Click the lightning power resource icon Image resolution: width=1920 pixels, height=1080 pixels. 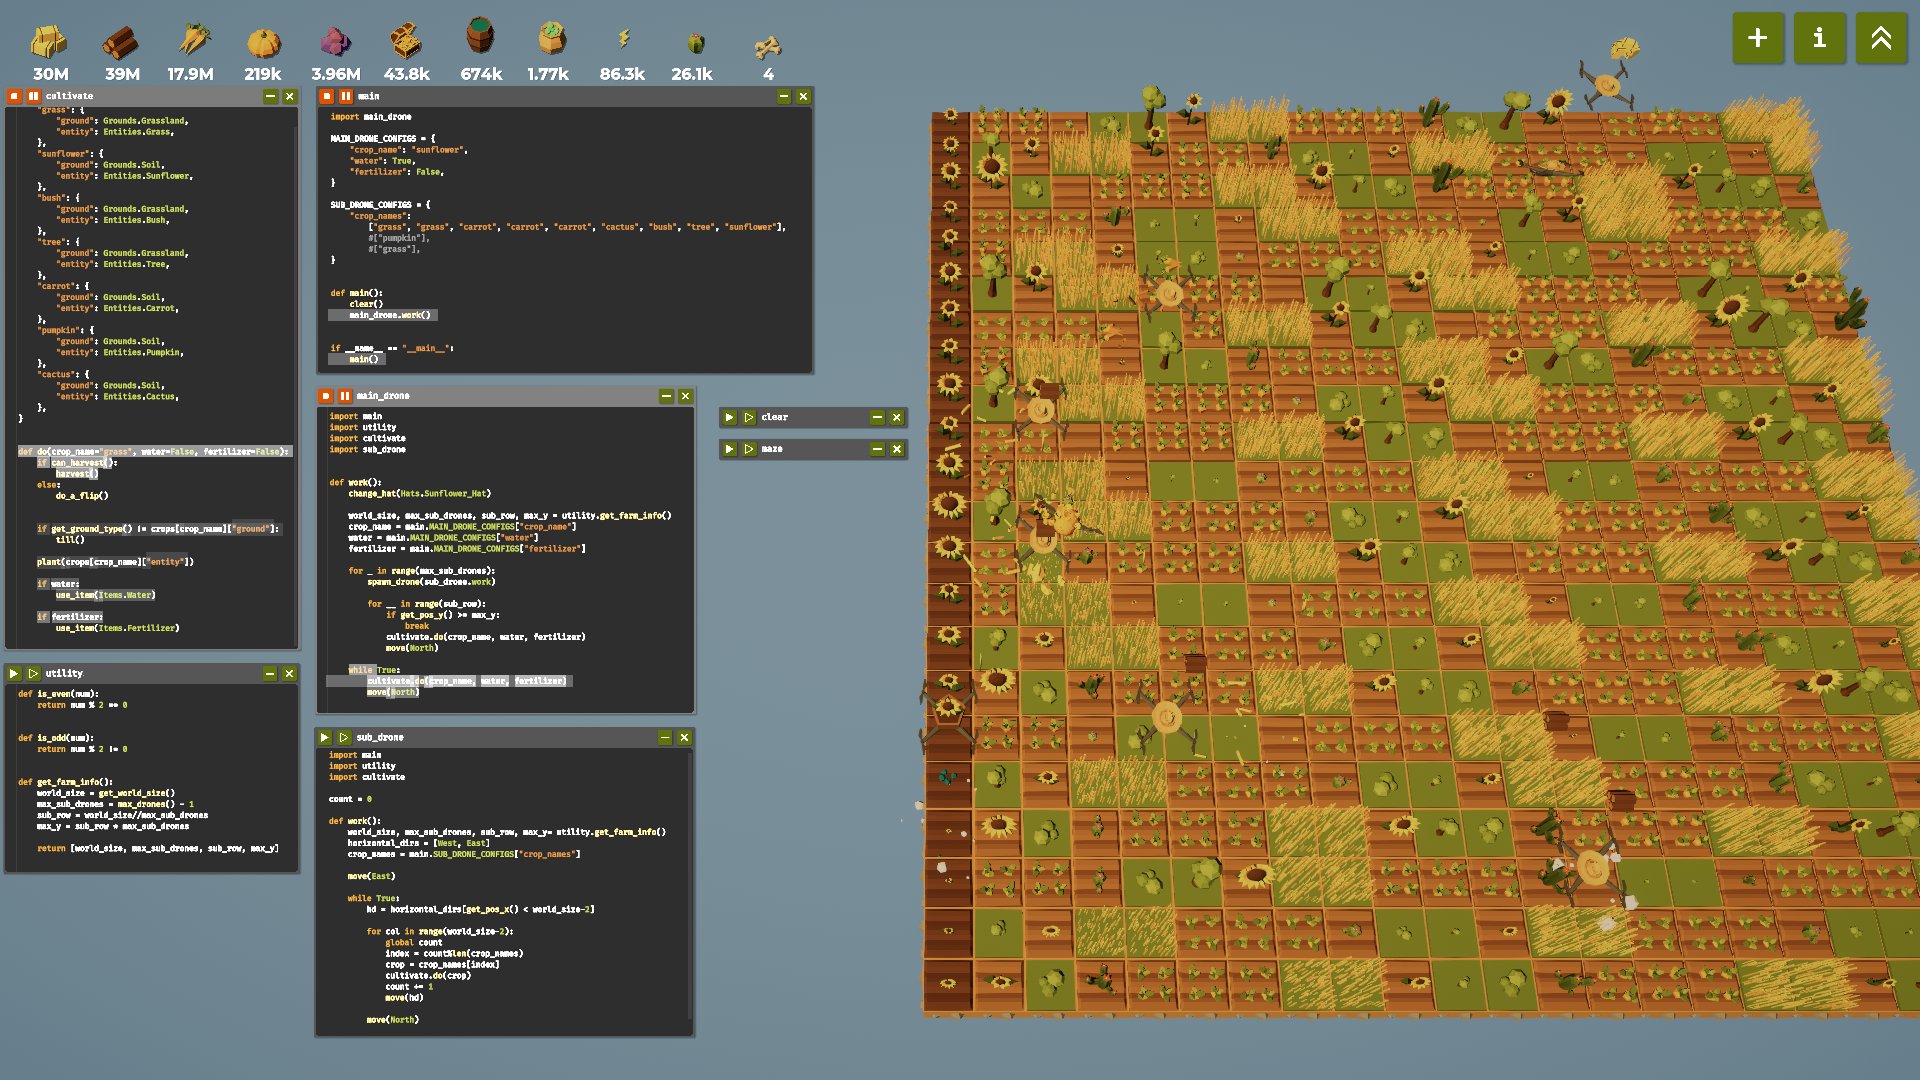[623, 39]
